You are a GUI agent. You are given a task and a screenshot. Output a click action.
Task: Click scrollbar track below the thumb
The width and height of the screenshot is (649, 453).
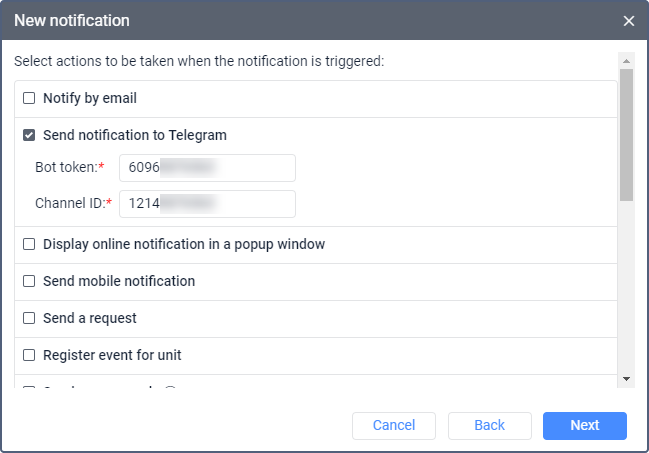point(626,290)
